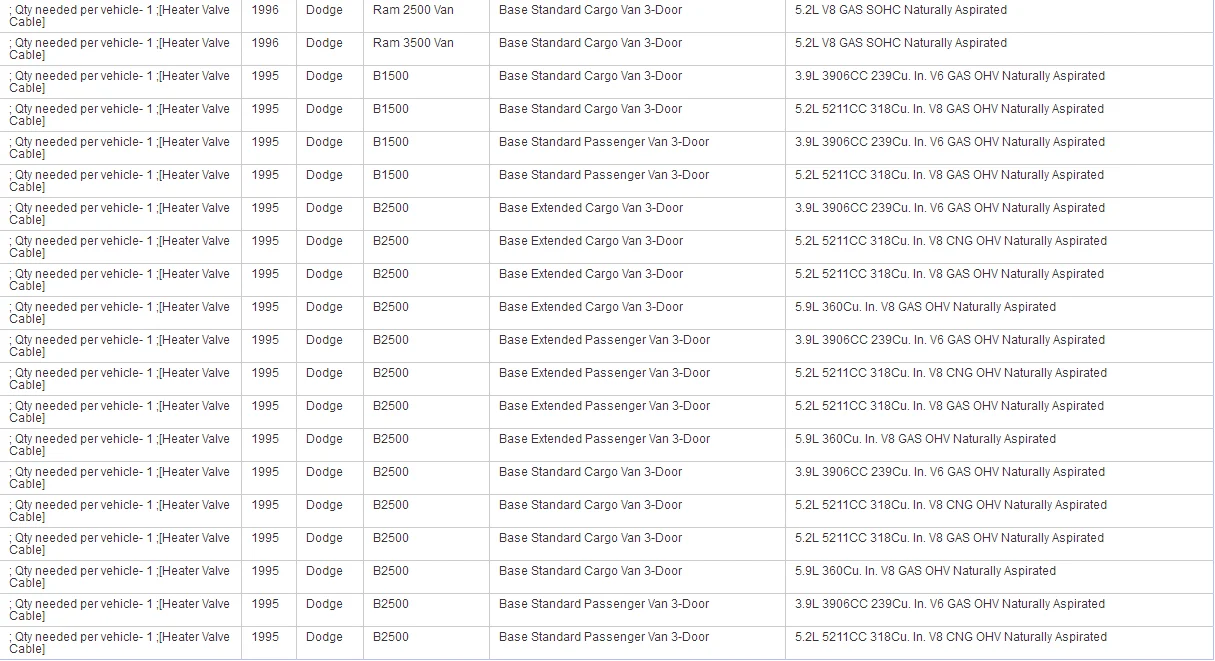Click Base Standard Cargo Van 3-Door, Ram 3500 Van row
Viewport: 1215px width, 661px height.
tap(591, 43)
